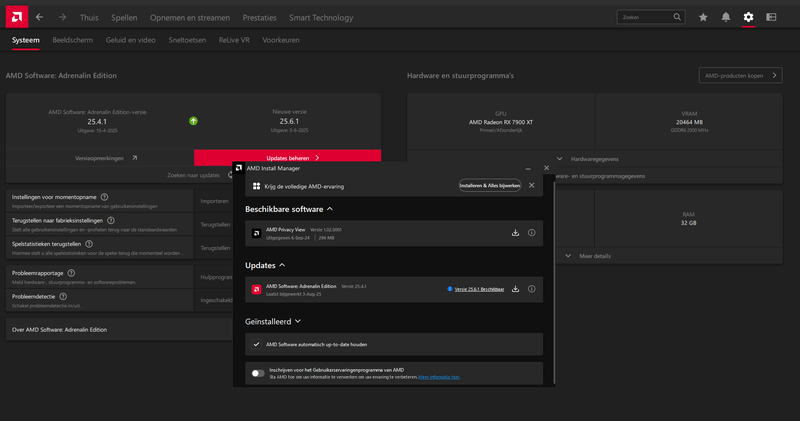This screenshot has height=421, width=800.
Task: Click the settings gear icon
Action: coord(748,17)
